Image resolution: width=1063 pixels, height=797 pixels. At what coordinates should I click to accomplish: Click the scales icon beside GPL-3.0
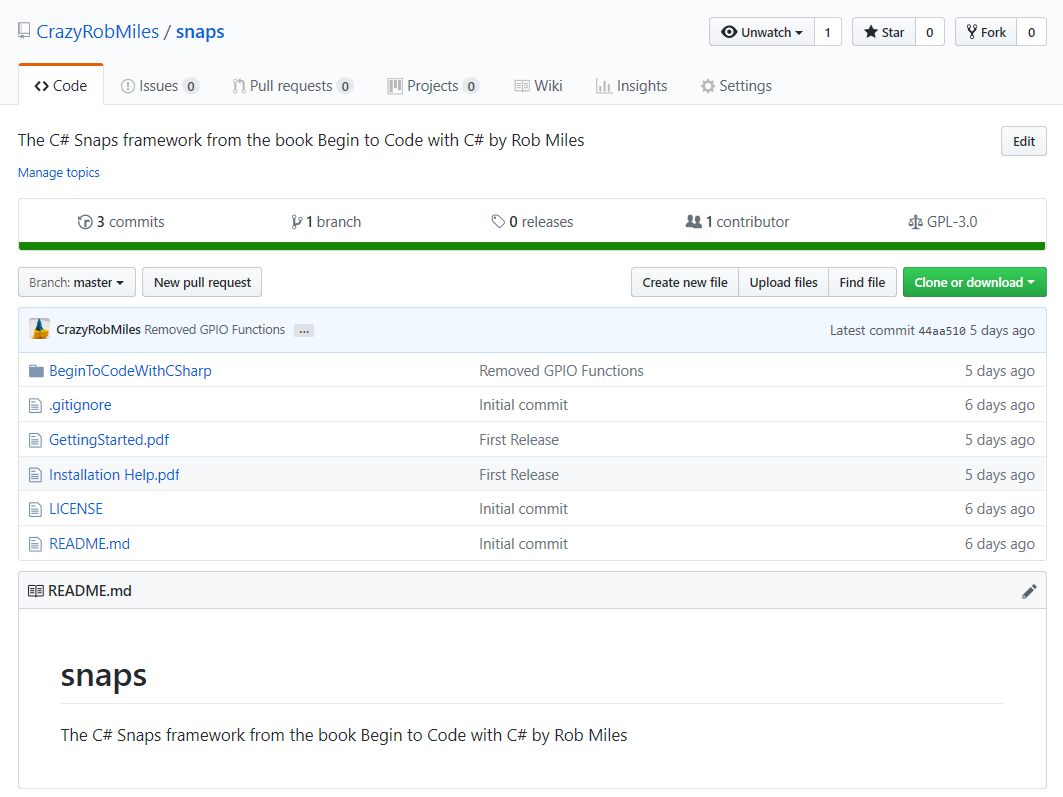915,222
